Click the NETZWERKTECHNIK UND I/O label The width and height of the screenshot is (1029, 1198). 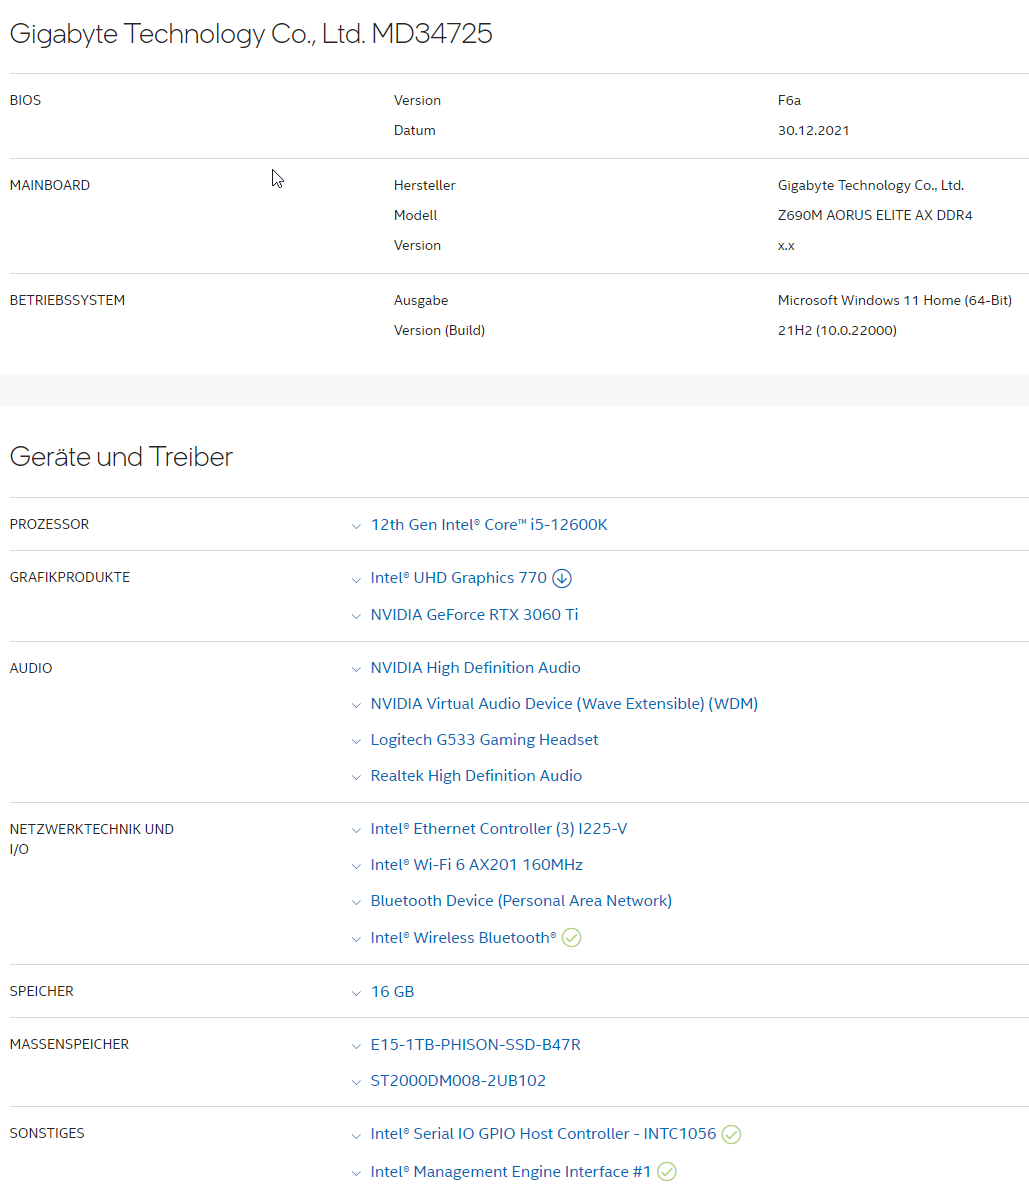92,839
